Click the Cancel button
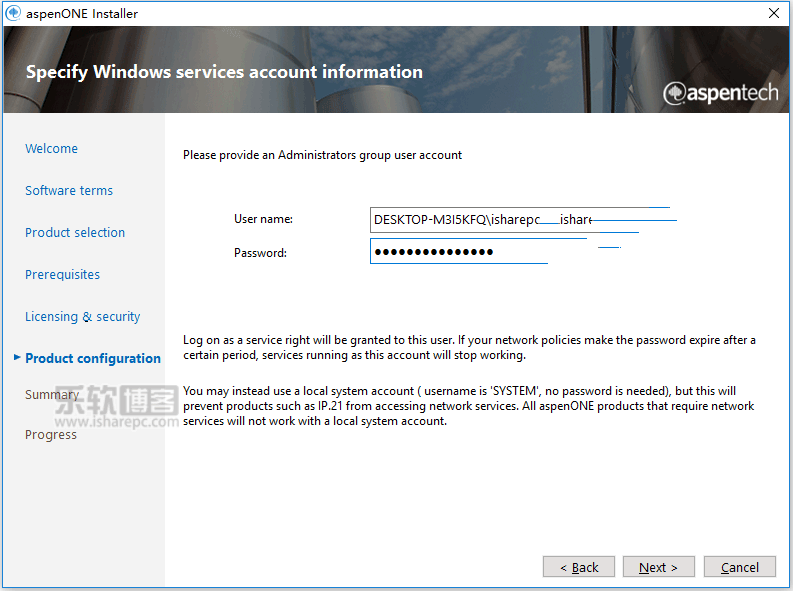 pyautogui.click(x=739, y=567)
